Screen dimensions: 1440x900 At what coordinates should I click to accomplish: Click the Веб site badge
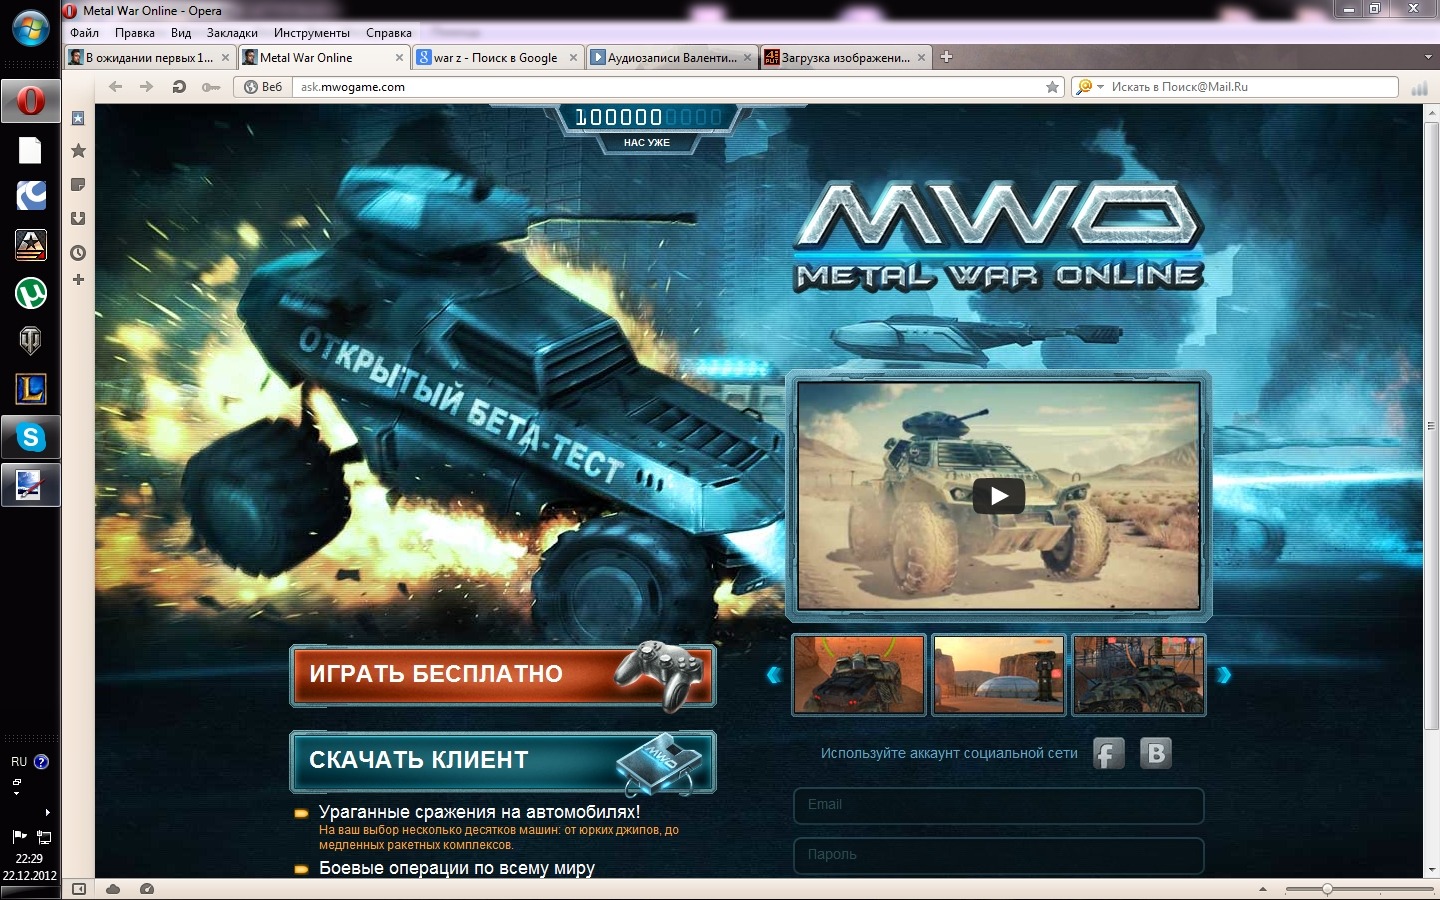tap(264, 87)
